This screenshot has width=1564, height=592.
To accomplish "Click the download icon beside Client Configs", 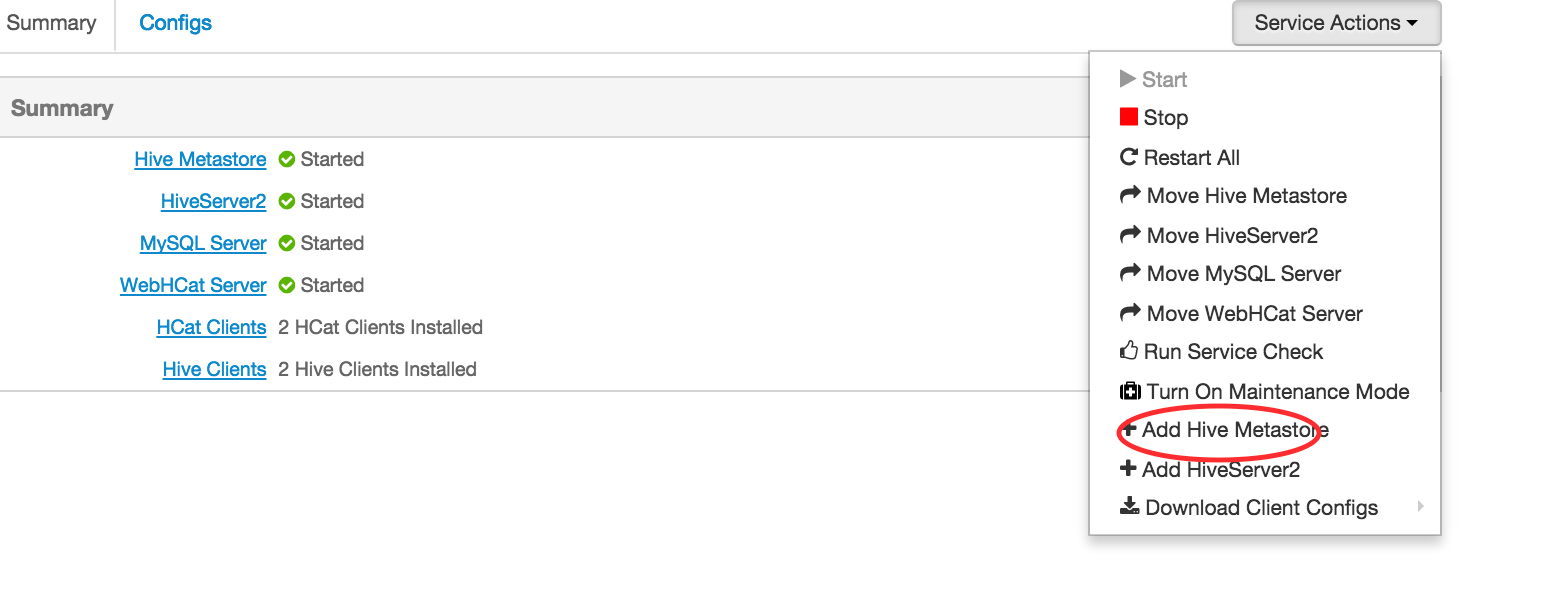I will 1129,507.
